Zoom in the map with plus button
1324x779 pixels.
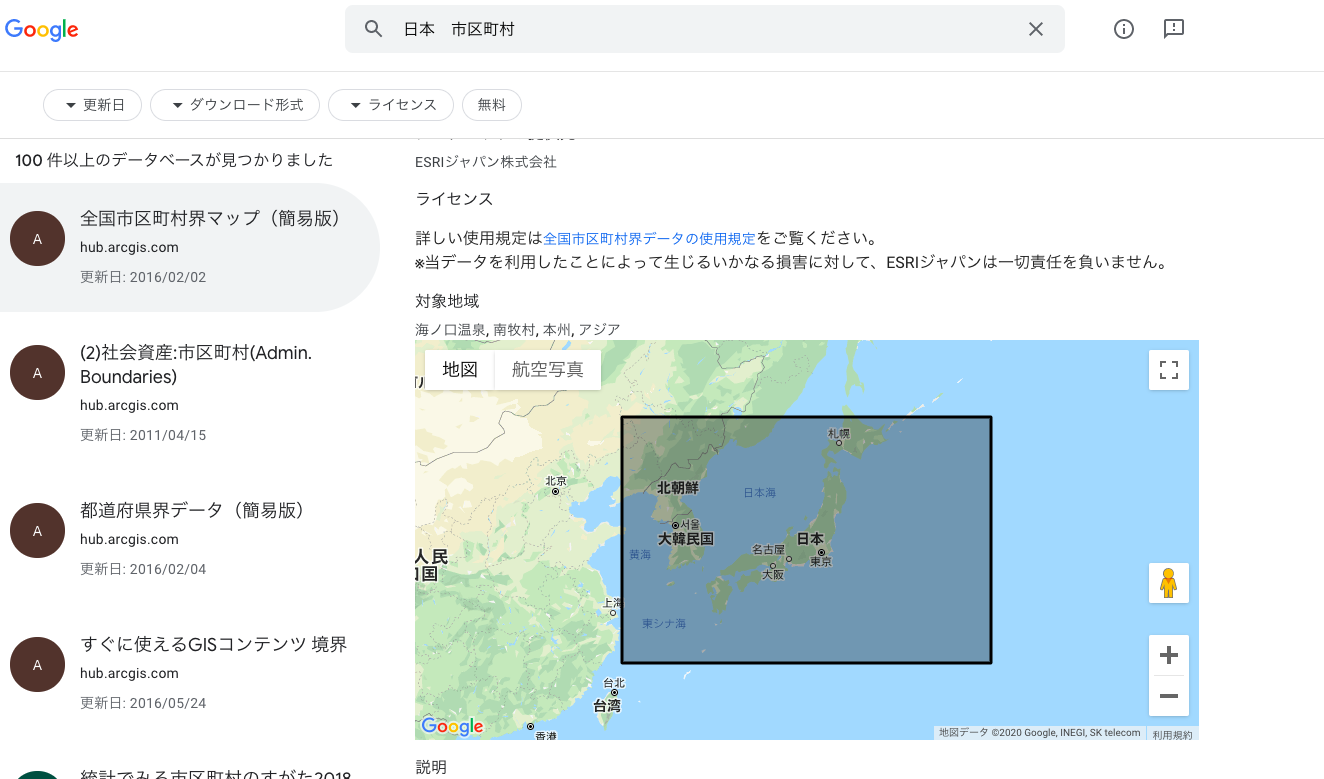[x=1169, y=656]
